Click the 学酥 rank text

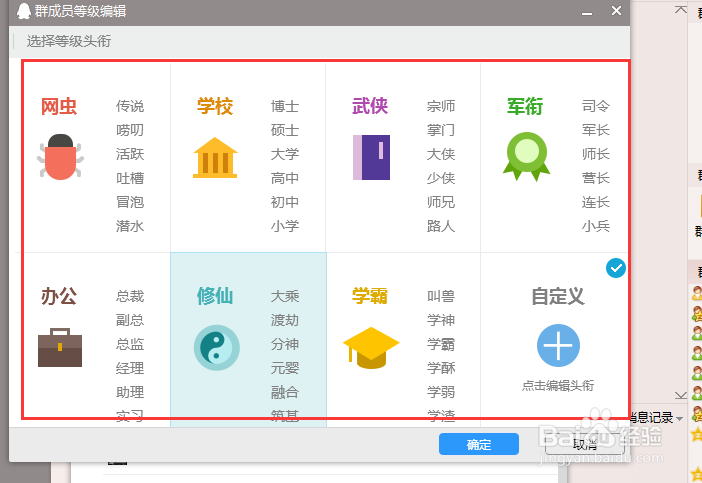coord(441,368)
